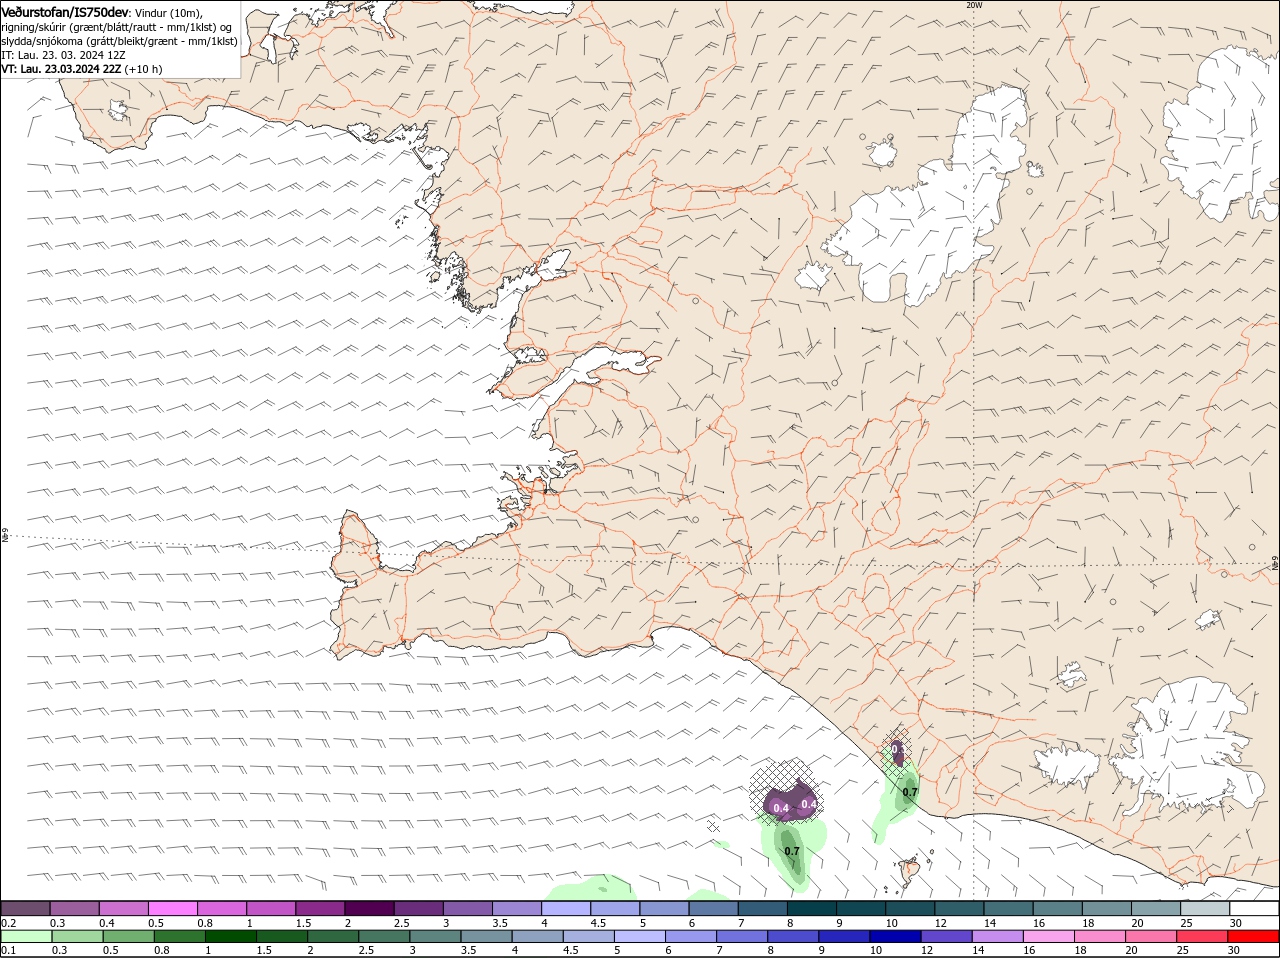Screen dimensions: 1280x958
Task: Click the 30 label under the snow legend
Action: coord(1235,923)
